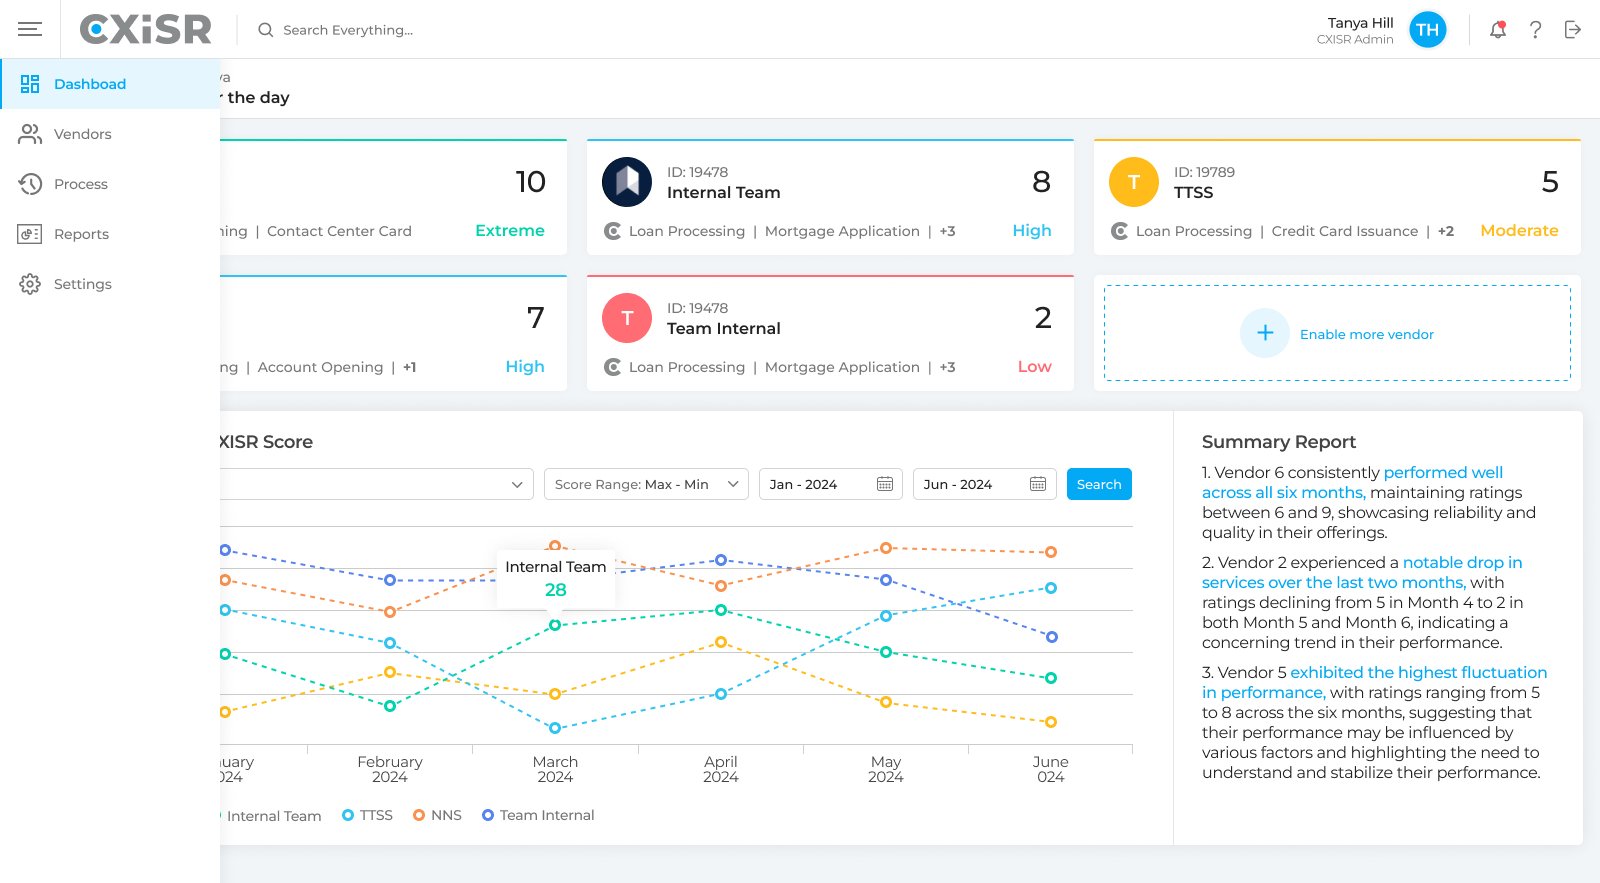The width and height of the screenshot is (1600, 883).
Task: Toggle the TTSS legend series
Action: (367, 815)
